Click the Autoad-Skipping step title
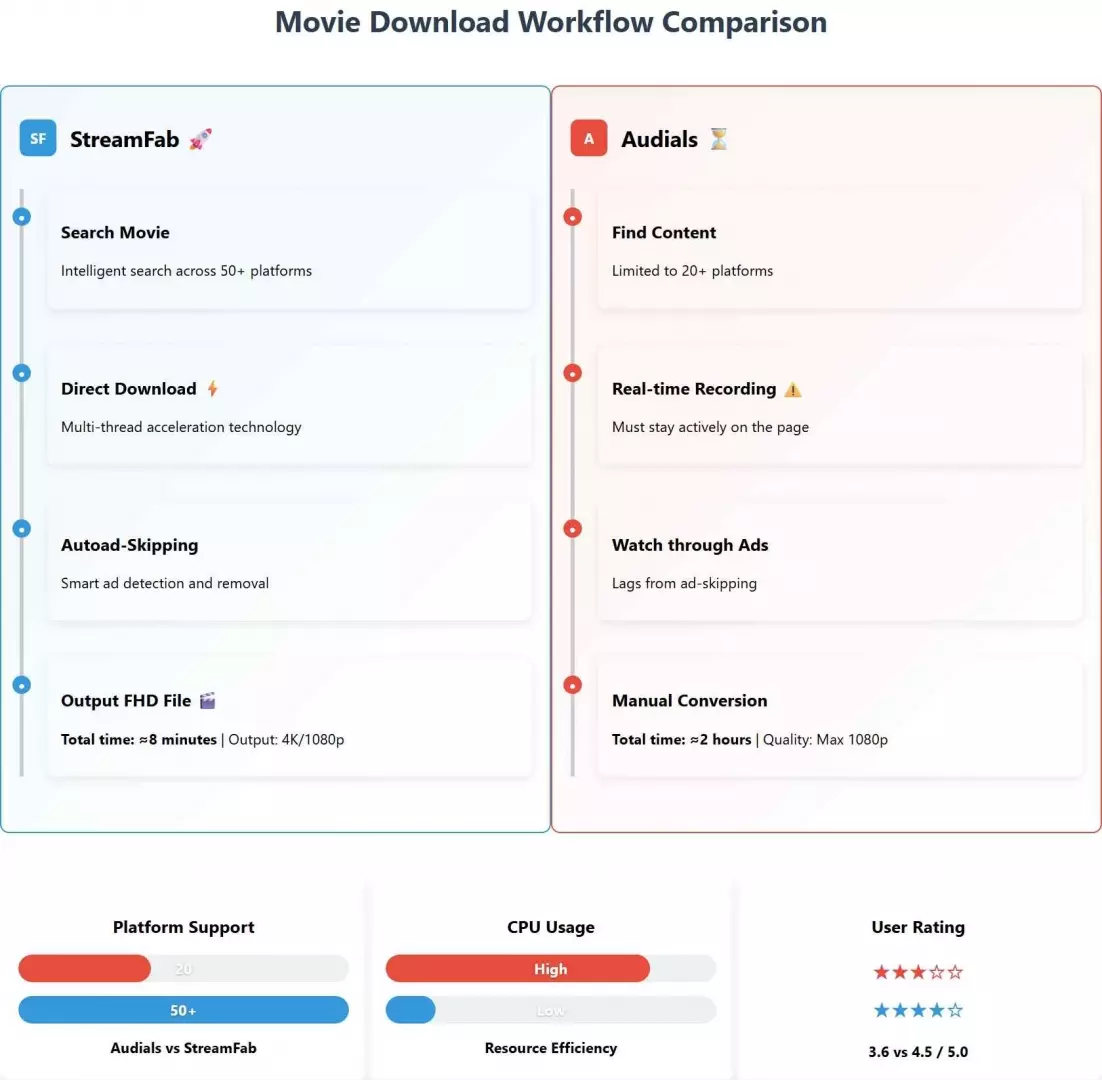 point(129,545)
